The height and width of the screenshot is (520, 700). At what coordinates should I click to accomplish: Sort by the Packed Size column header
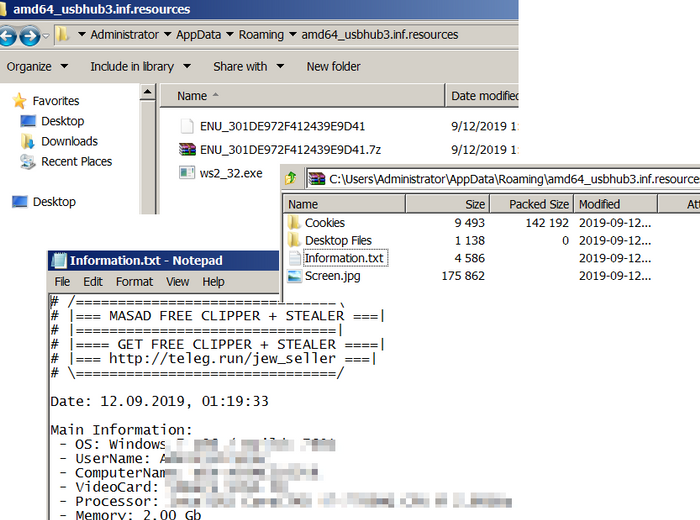tap(540, 204)
